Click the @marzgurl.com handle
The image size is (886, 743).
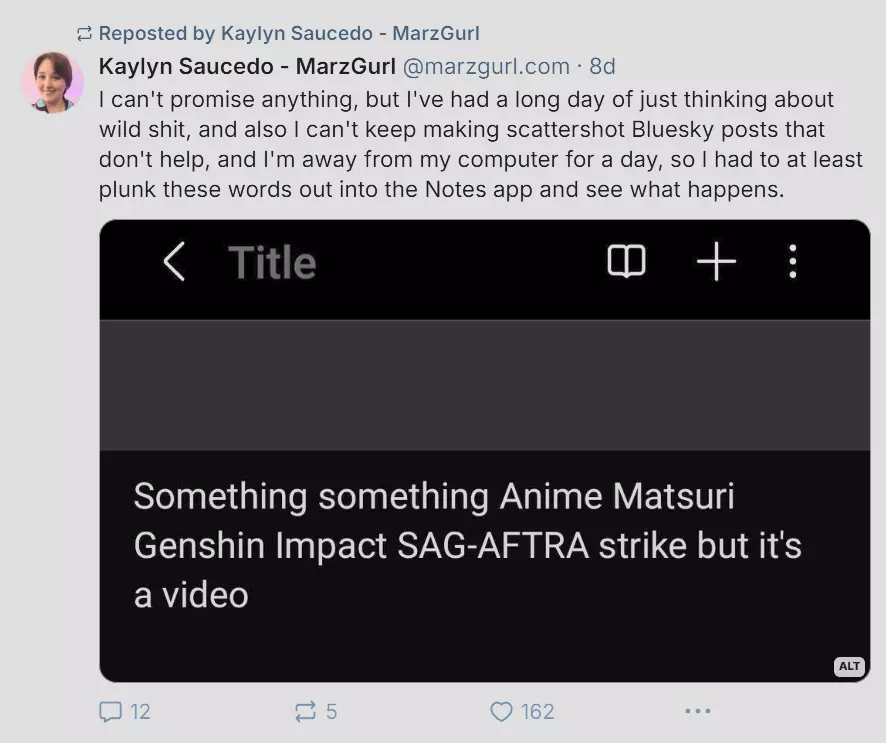[x=486, y=67]
